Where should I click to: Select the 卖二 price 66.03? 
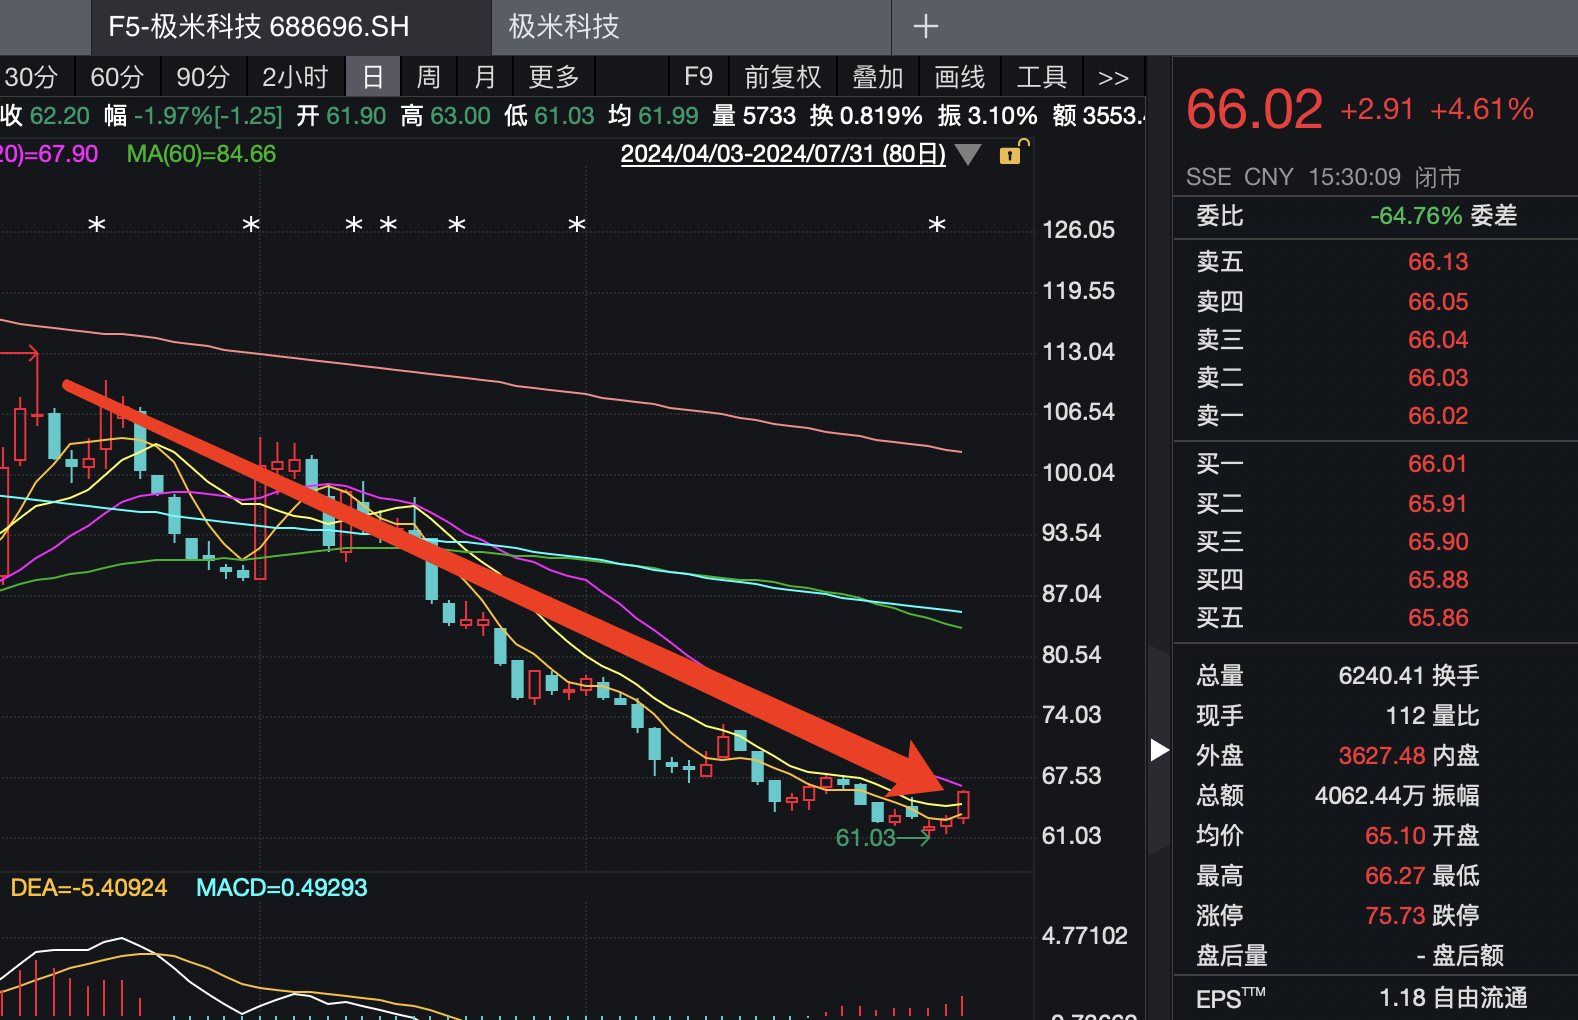point(1438,378)
